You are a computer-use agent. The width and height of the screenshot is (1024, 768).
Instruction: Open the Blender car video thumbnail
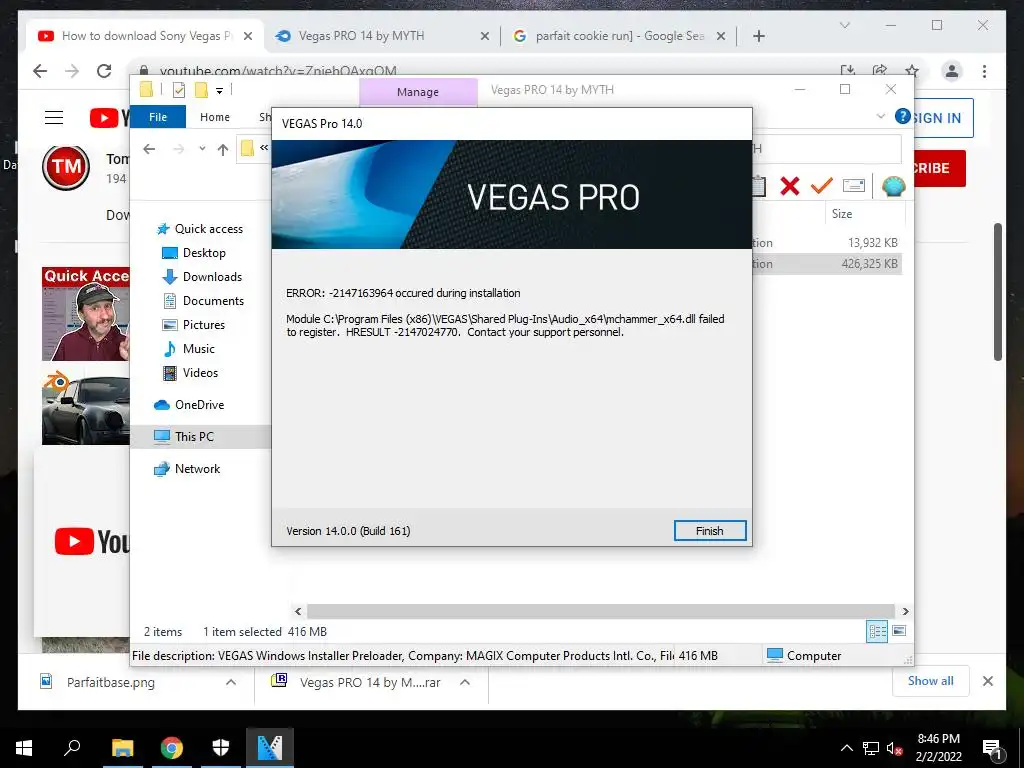(x=86, y=406)
